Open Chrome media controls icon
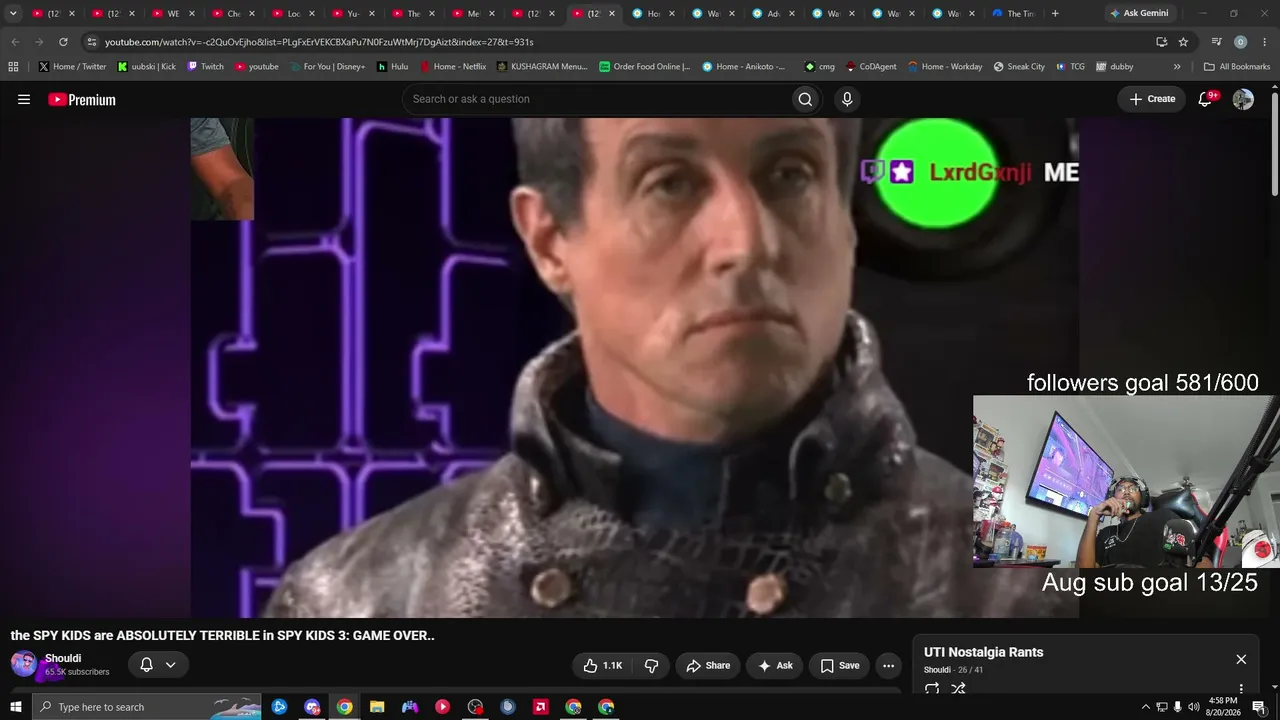Viewport: 1280px width, 720px height. (x=1216, y=42)
